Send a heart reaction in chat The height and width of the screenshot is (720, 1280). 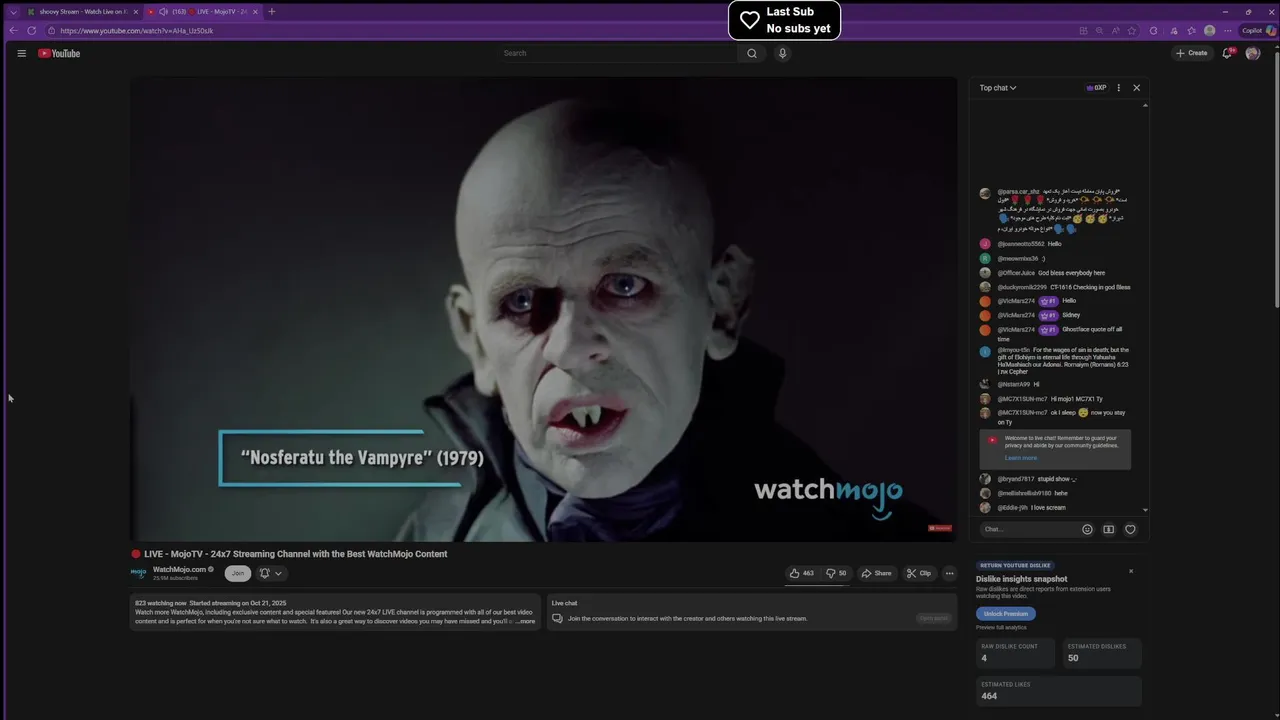(1130, 529)
